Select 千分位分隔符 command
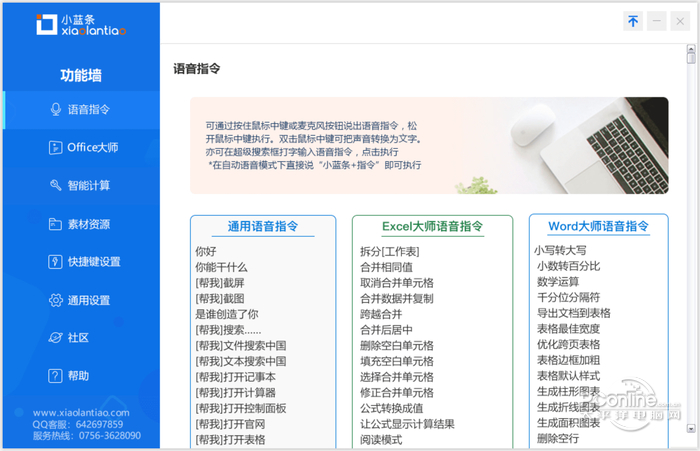This screenshot has height=451, width=700. (x=569, y=297)
